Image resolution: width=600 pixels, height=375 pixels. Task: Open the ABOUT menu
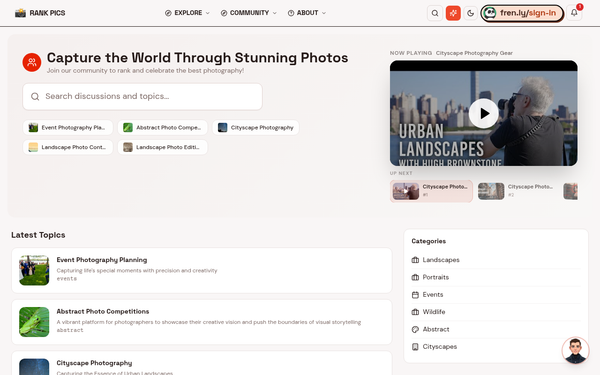point(307,13)
